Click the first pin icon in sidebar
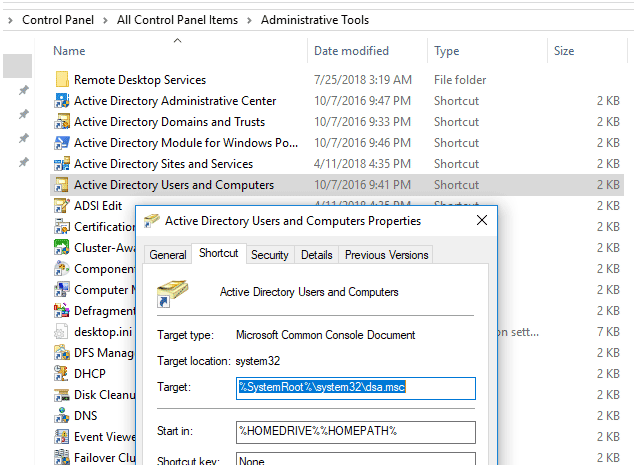Viewport: 643px width, 470px height. 24,90
